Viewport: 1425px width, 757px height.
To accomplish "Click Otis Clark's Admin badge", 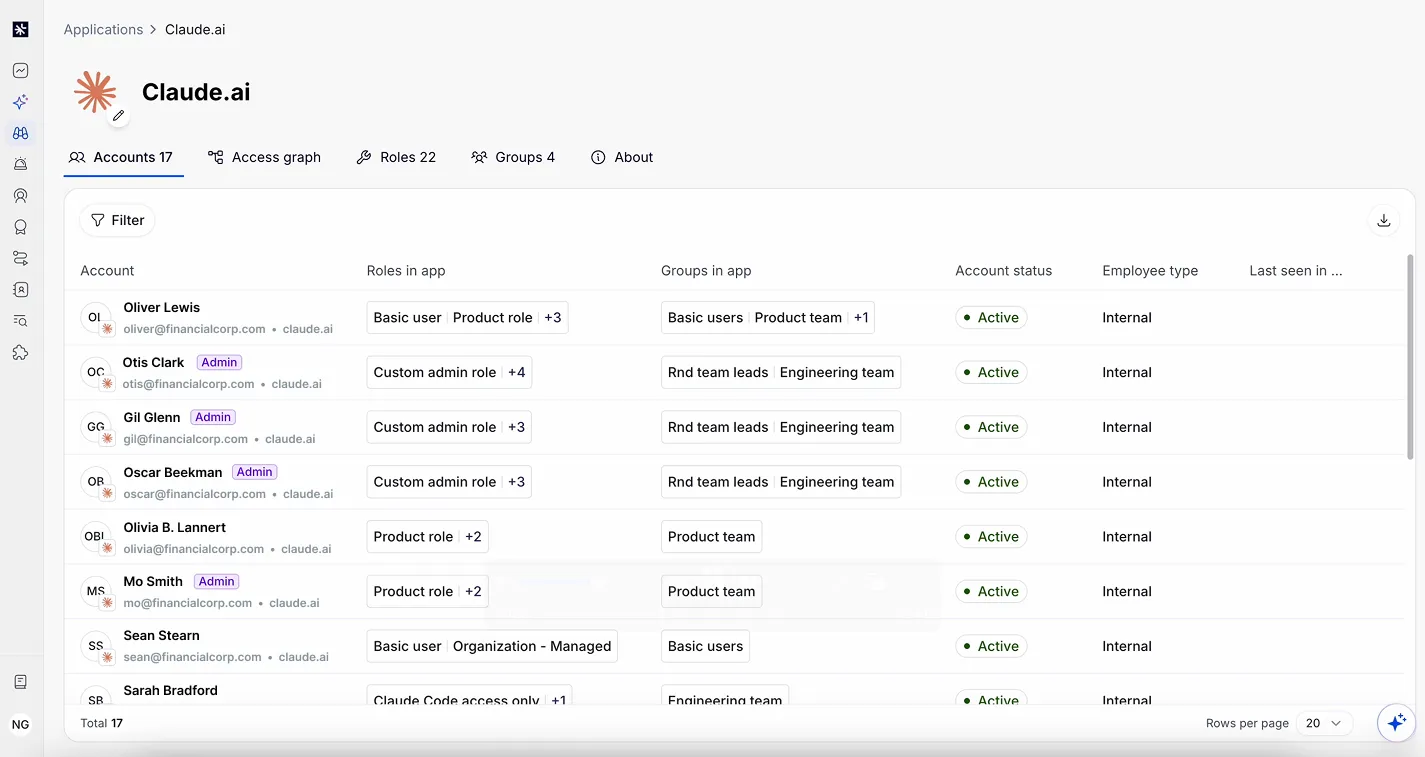I will pyautogui.click(x=219, y=362).
